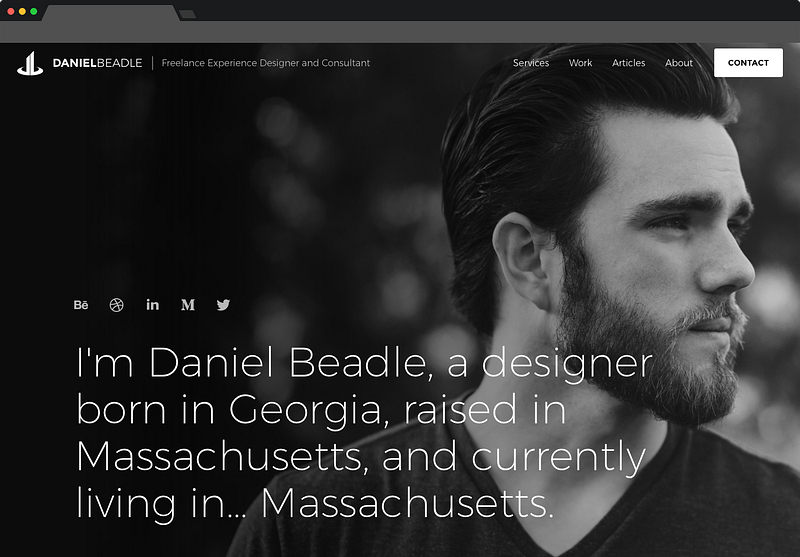Go to the Services menu item
The image size is (800, 557).
531,63
